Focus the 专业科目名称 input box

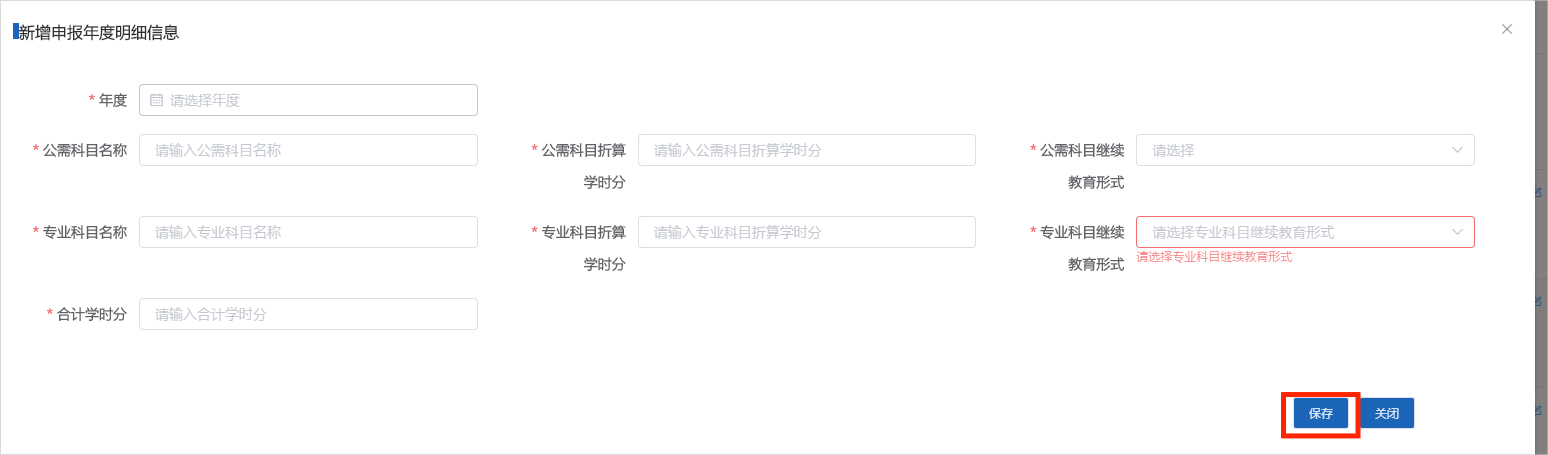pyautogui.click(x=308, y=232)
